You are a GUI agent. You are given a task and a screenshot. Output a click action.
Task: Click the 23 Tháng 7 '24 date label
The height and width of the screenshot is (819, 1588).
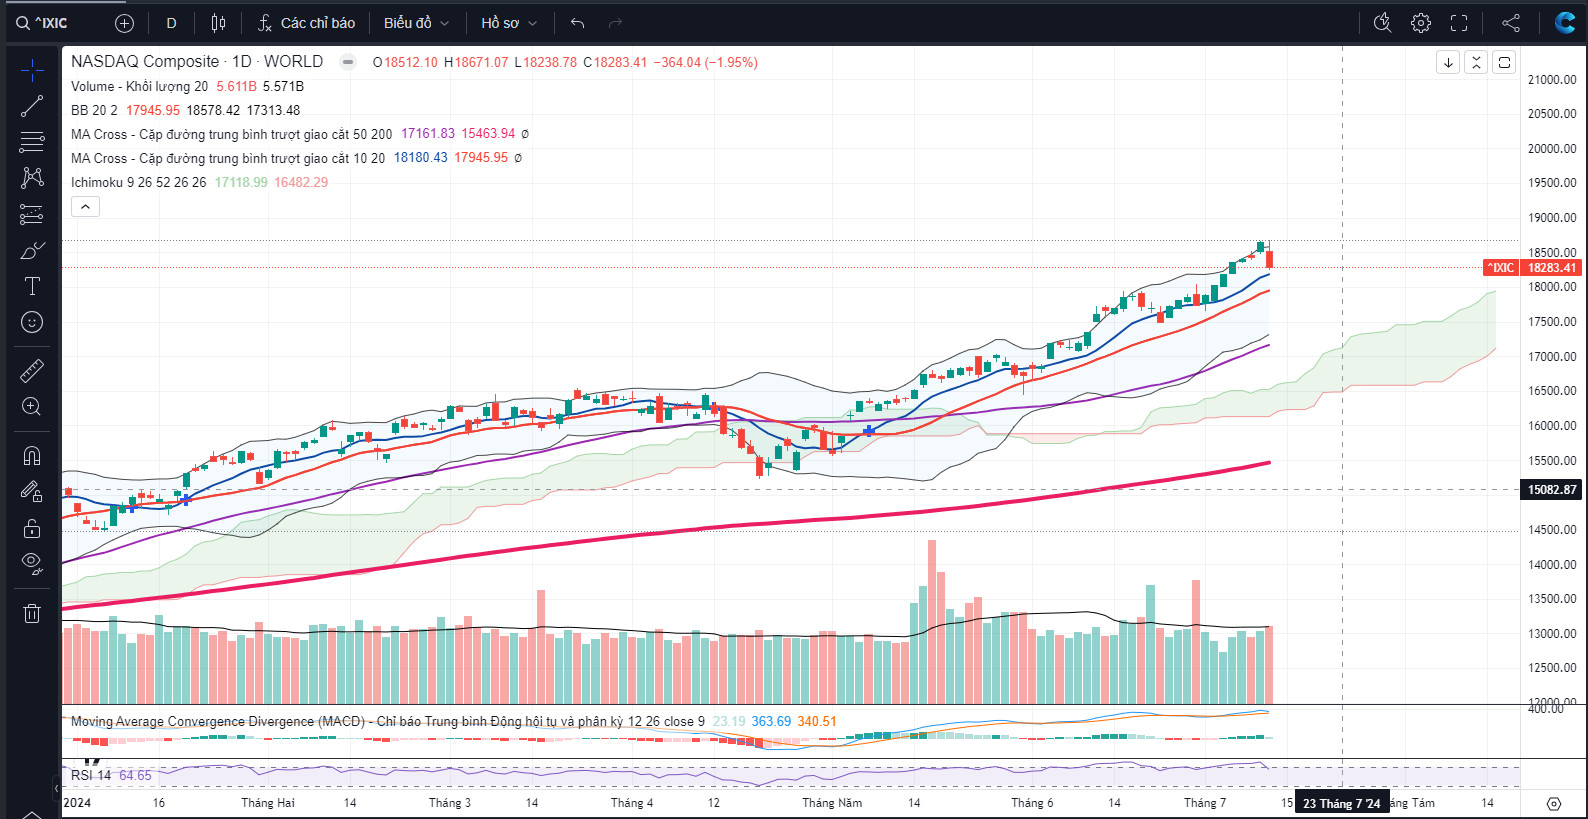tap(1341, 803)
